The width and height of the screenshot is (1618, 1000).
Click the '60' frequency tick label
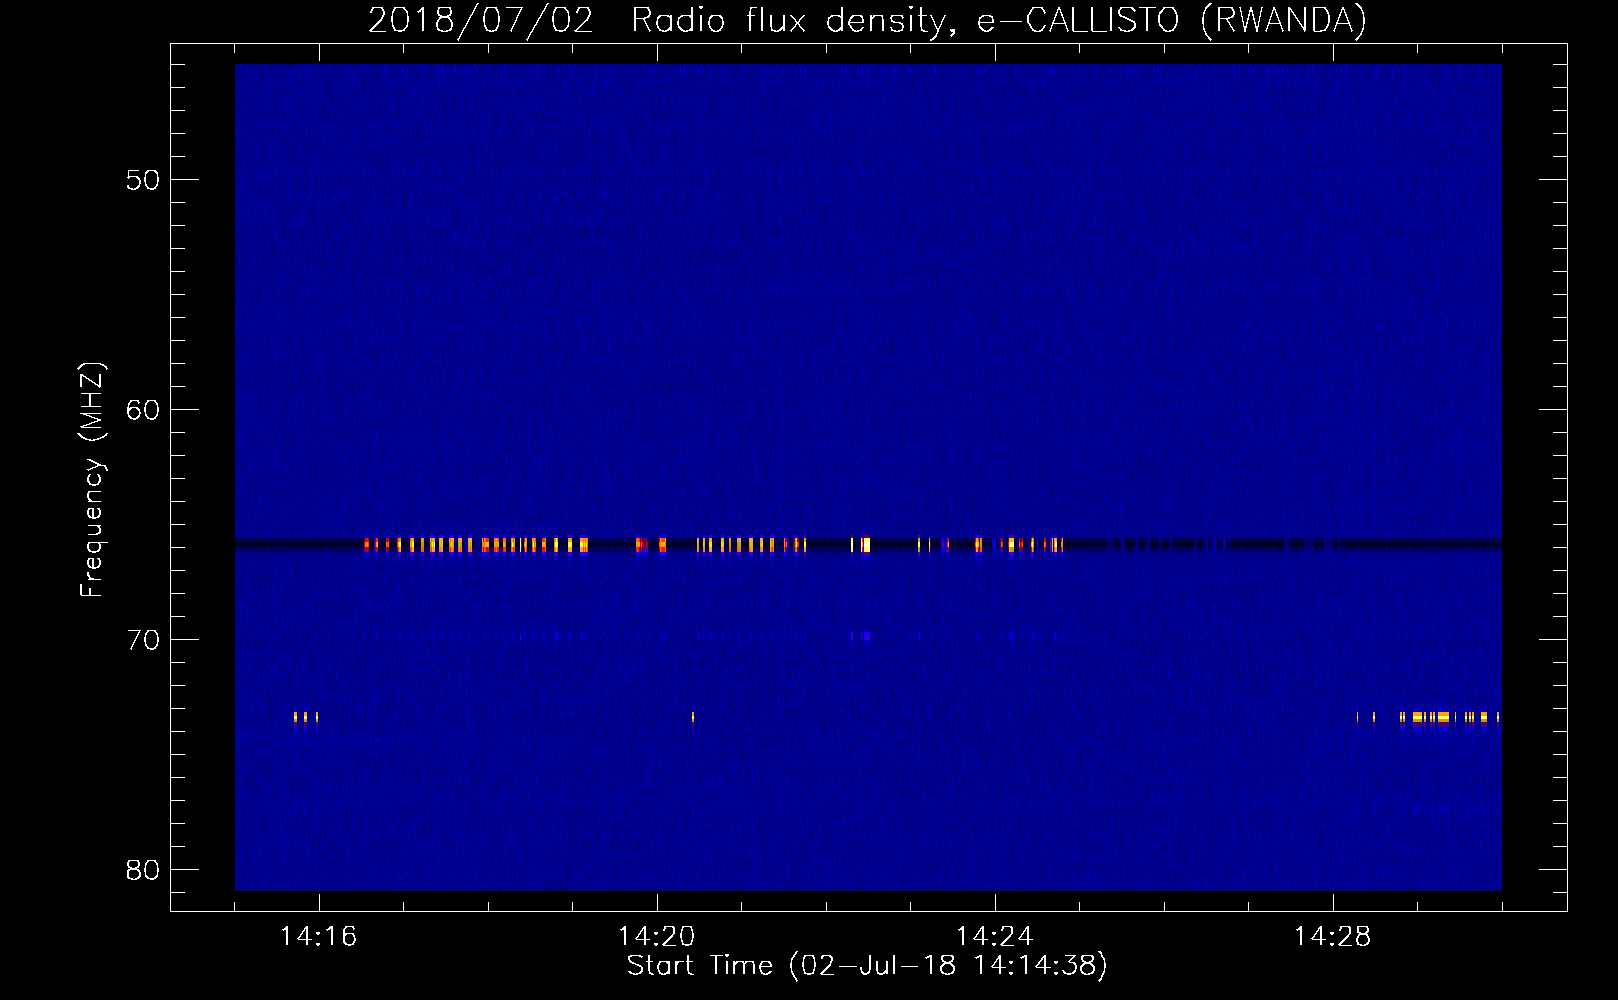(144, 410)
